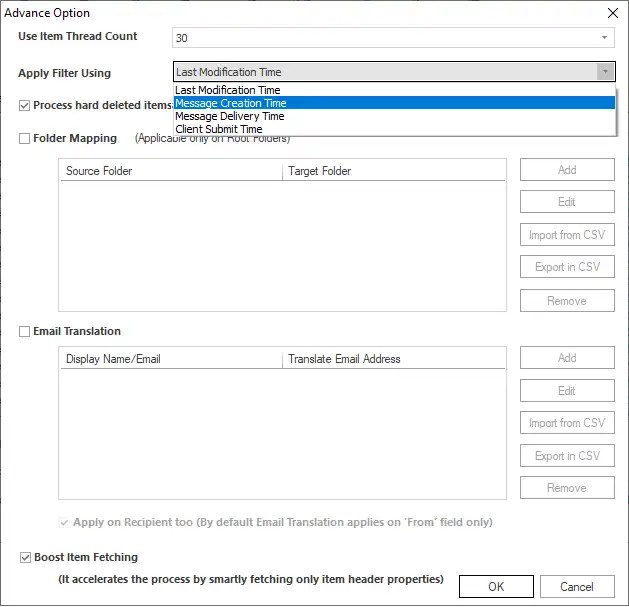Viewport: 629px width, 607px height.
Task: Enable the Folder Mapping checkbox
Action: coord(24,138)
